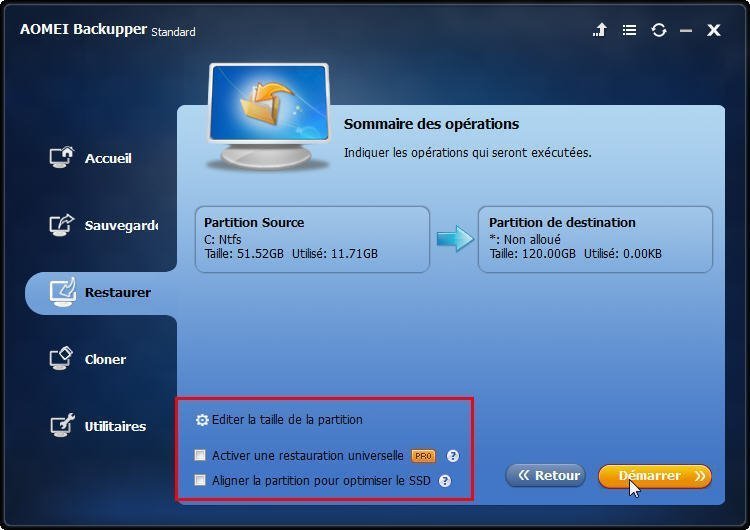The image size is (750, 530).
Task: Click the refresh icon in title bar
Action: (659, 31)
